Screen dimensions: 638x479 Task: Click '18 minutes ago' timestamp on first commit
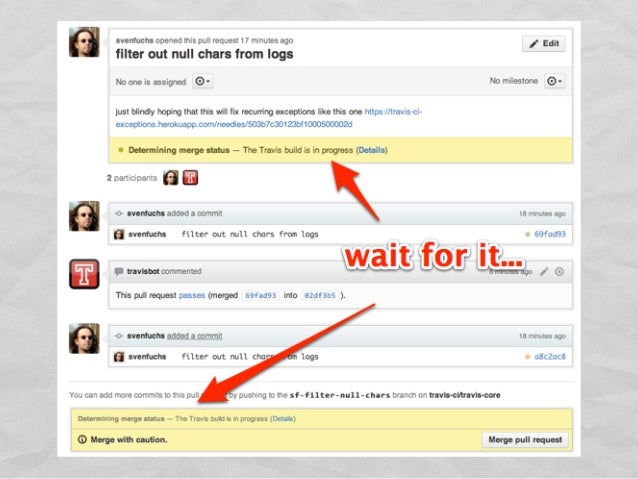(542, 214)
